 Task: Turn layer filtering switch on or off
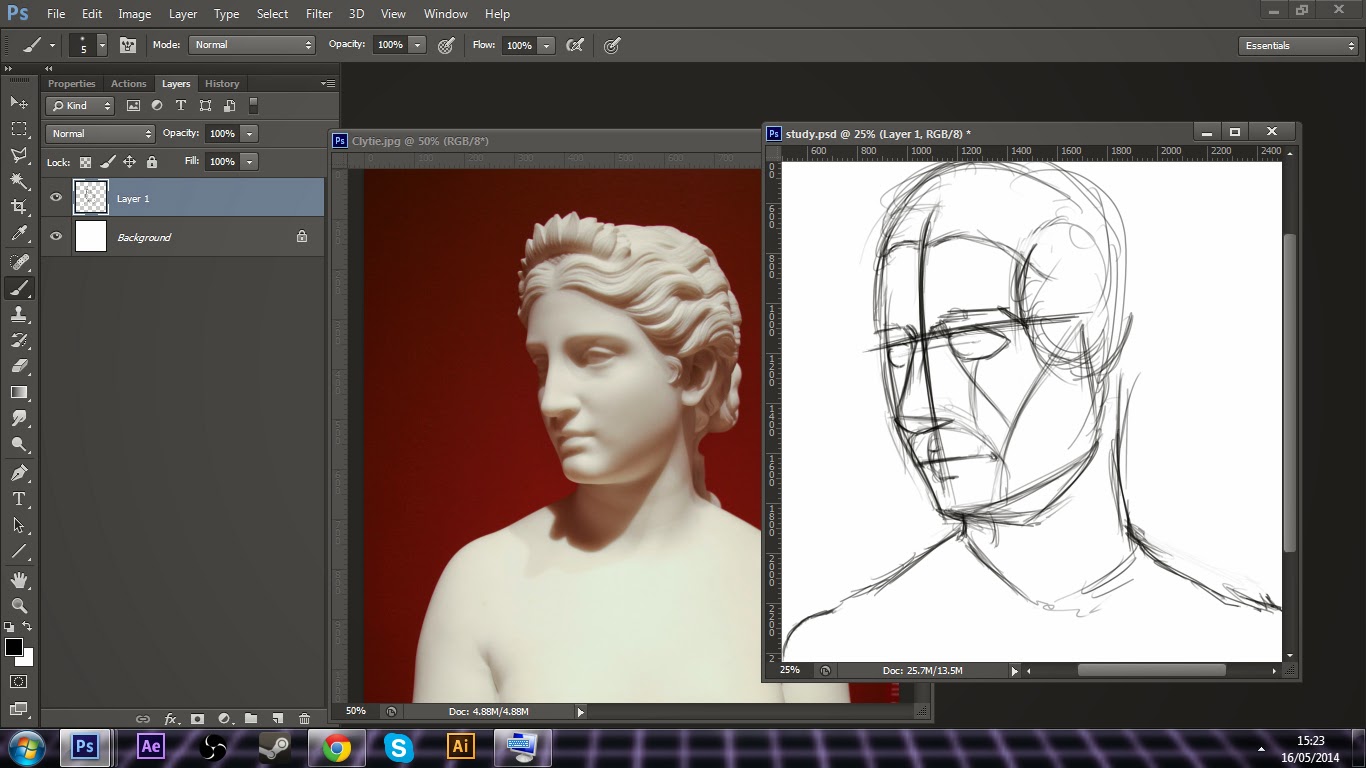coord(253,105)
